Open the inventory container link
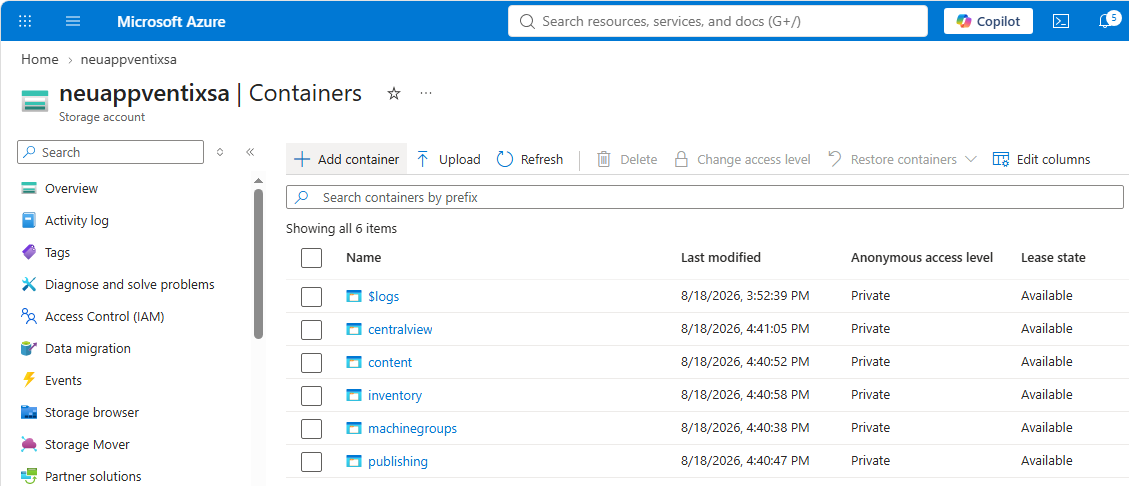 point(395,395)
